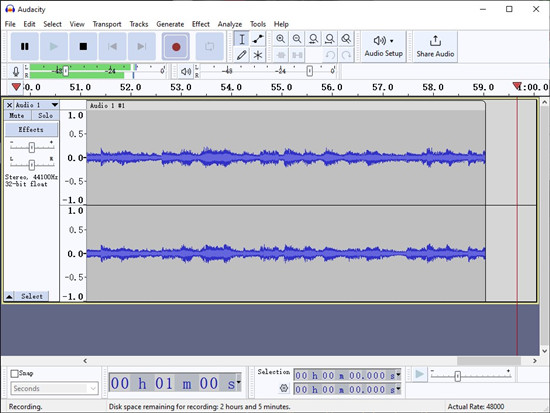Click the Redo icon
Viewport: 550px width, 413px height.
(346, 55)
